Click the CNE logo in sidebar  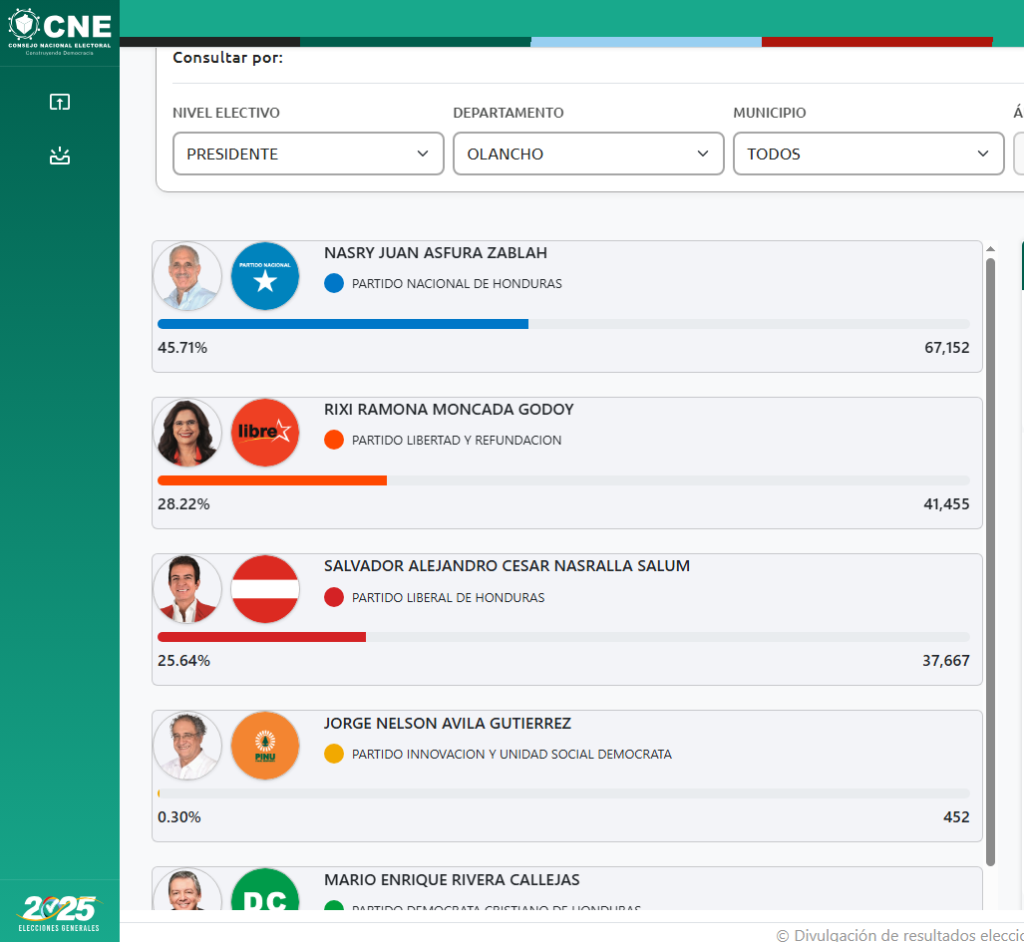click(59, 31)
